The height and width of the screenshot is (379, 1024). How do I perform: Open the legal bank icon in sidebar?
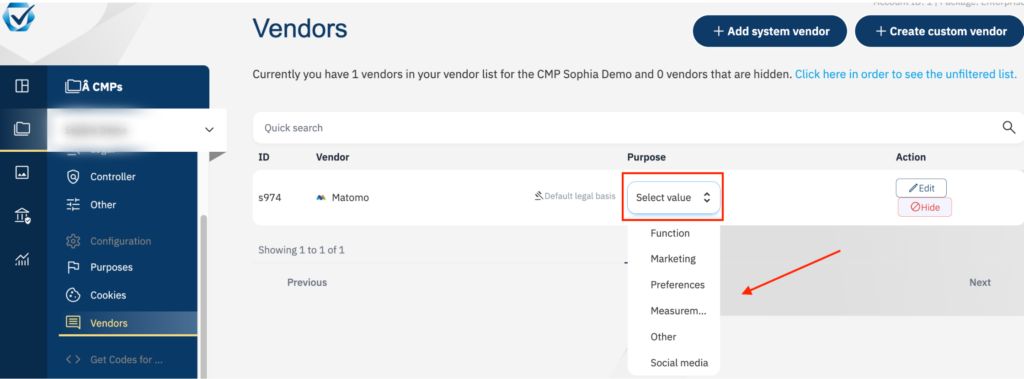pyautogui.click(x=22, y=216)
